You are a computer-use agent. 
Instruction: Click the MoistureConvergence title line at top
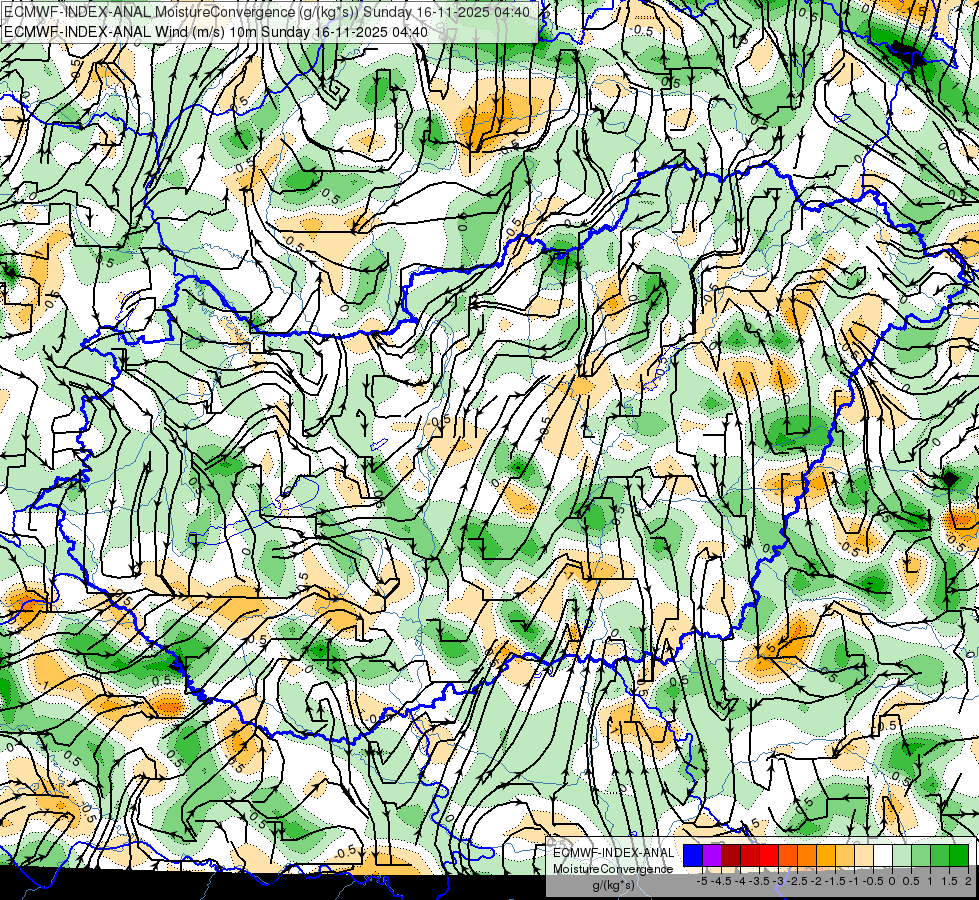click(267, 12)
